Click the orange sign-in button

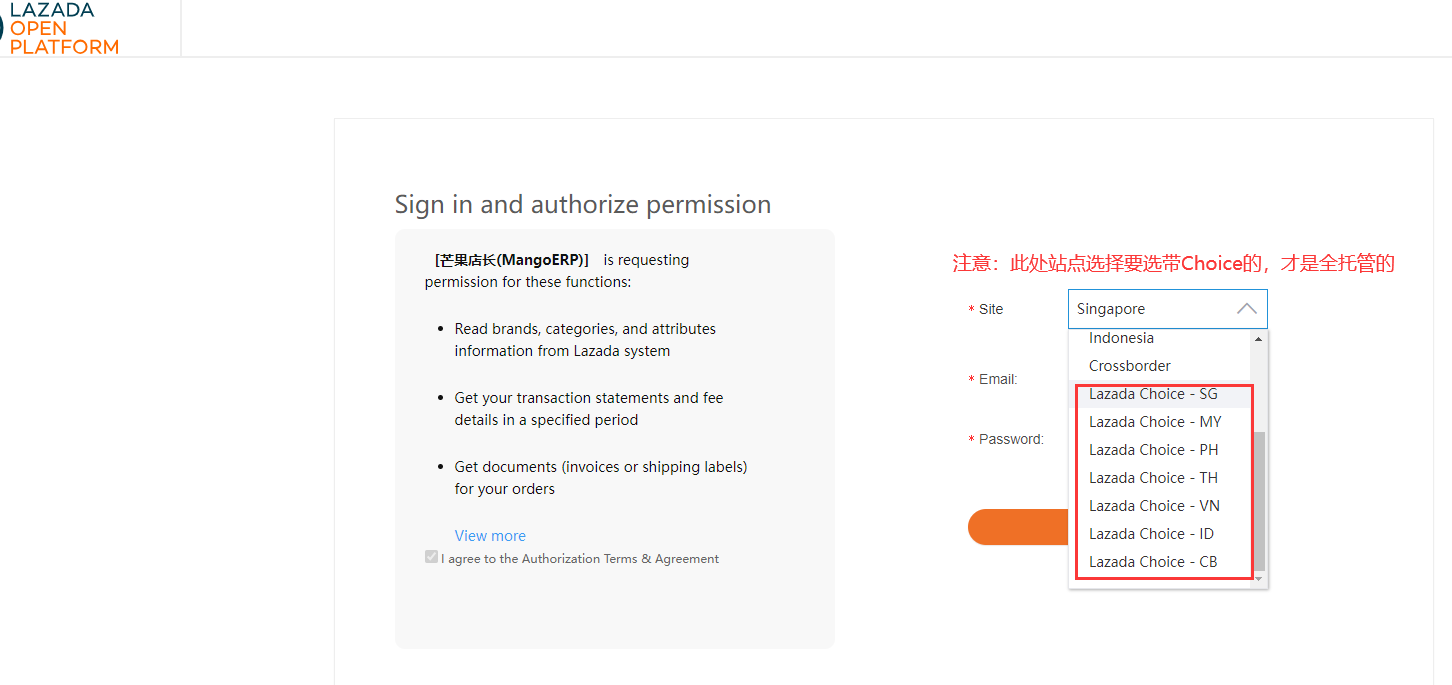(x=1018, y=527)
